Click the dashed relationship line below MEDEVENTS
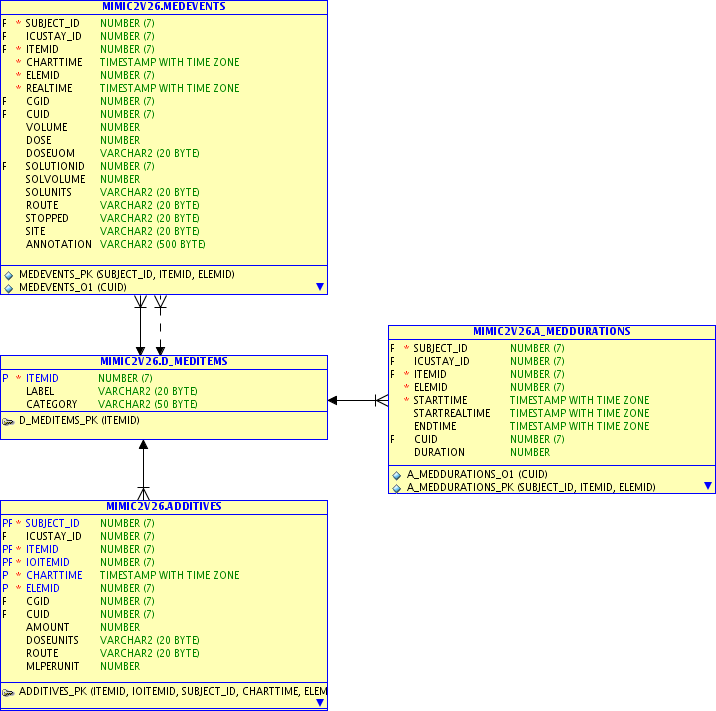The height and width of the screenshot is (711, 716). pos(160,325)
